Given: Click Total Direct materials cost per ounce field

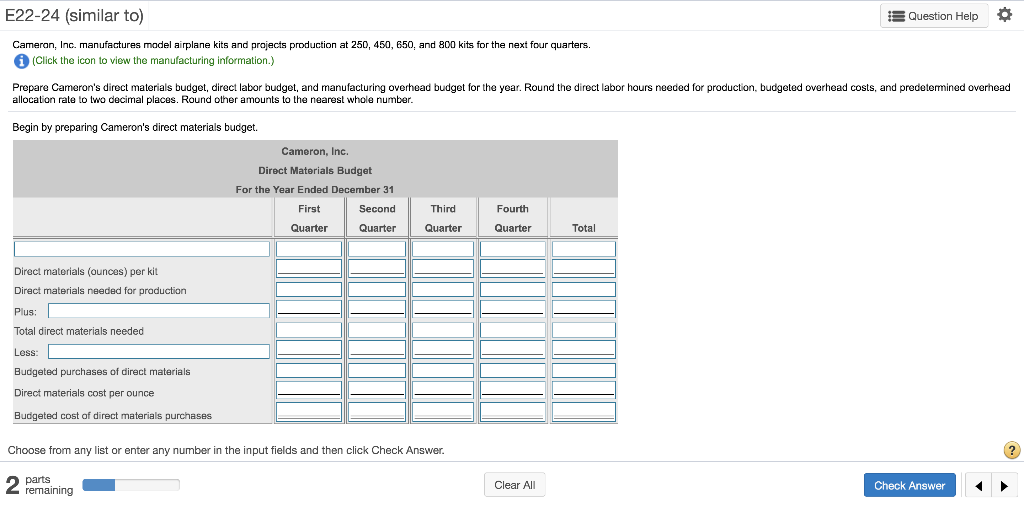Looking at the screenshot, I should 583,390.
